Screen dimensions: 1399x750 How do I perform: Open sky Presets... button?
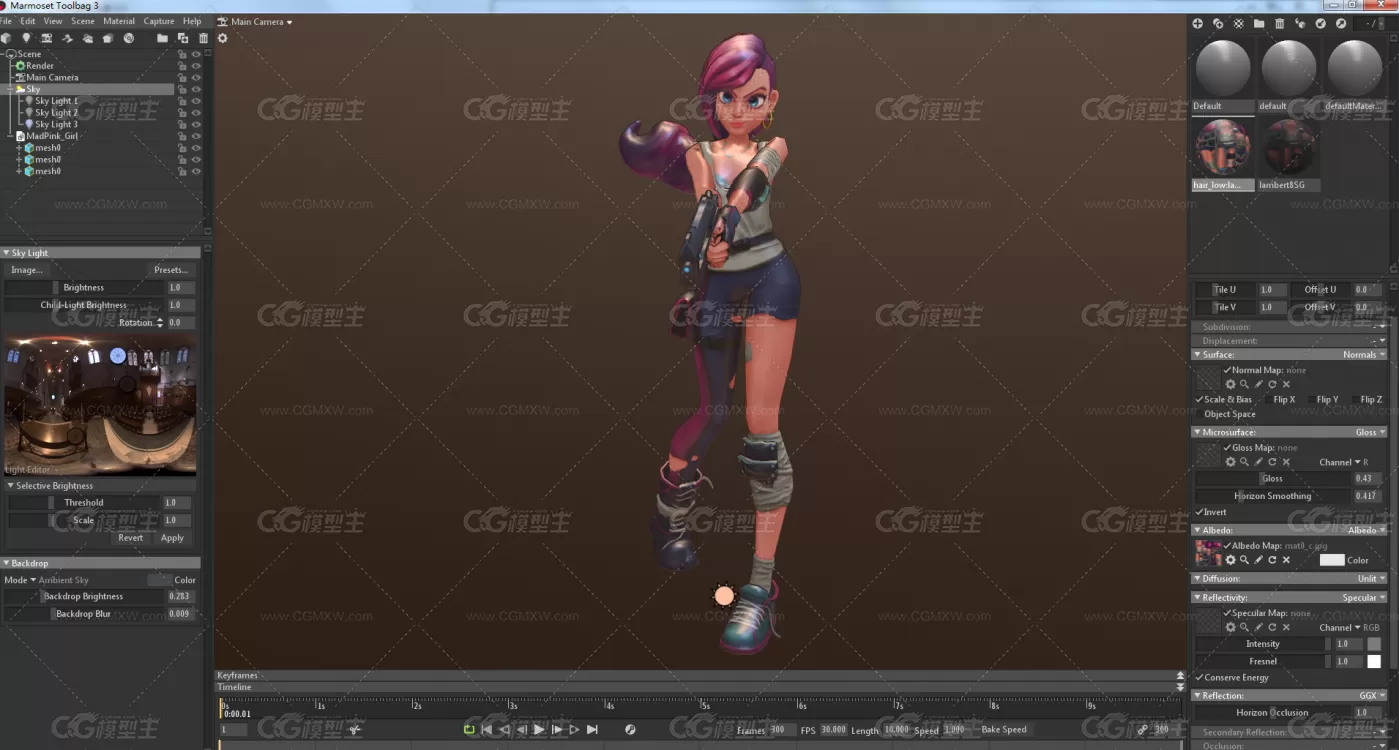coord(171,270)
